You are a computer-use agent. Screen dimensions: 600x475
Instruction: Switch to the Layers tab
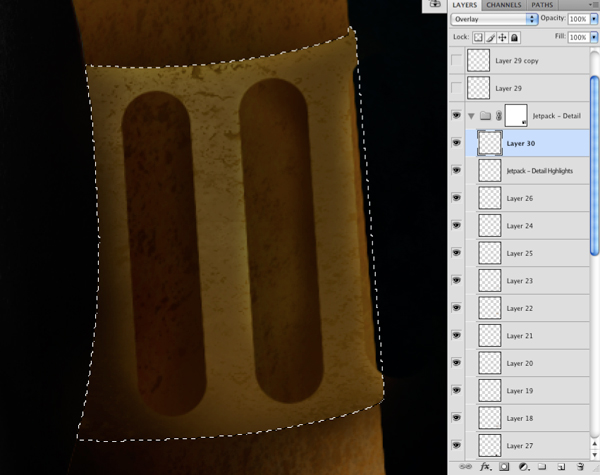tap(465, 5)
